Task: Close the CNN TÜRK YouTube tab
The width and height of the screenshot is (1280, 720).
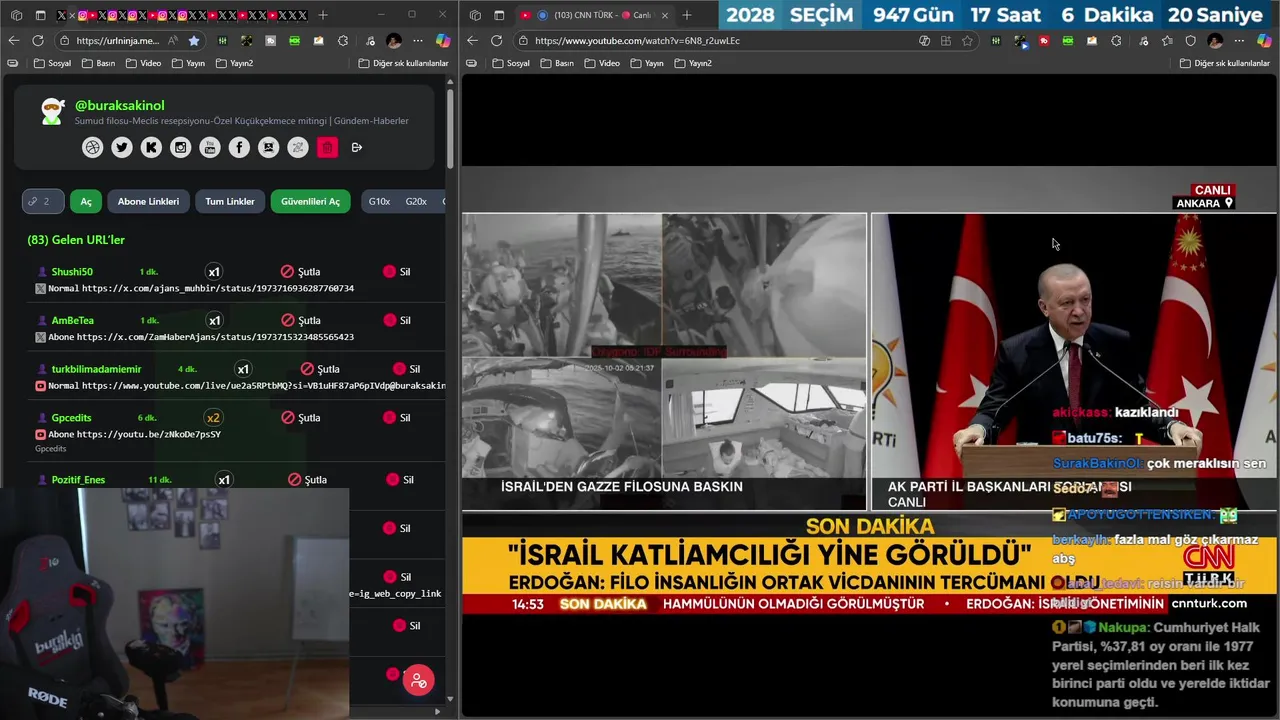Action: tap(664, 15)
